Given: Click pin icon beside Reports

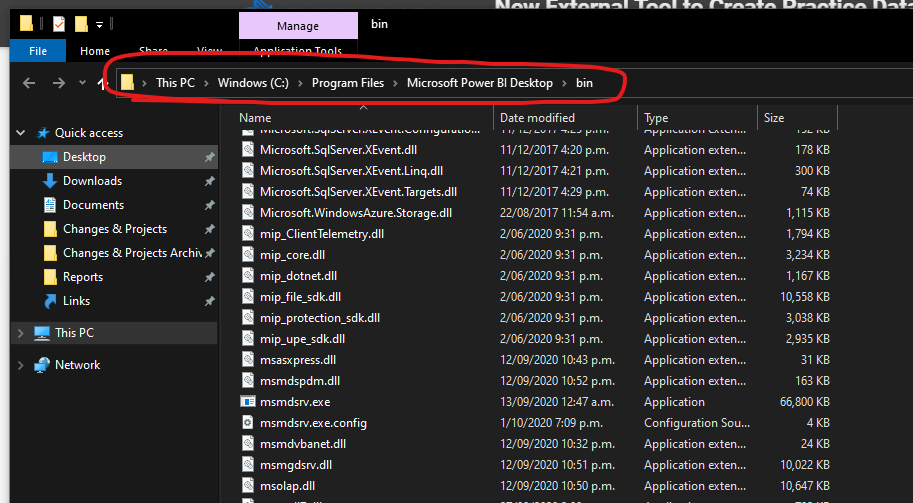Looking at the screenshot, I should pos(210,278).
